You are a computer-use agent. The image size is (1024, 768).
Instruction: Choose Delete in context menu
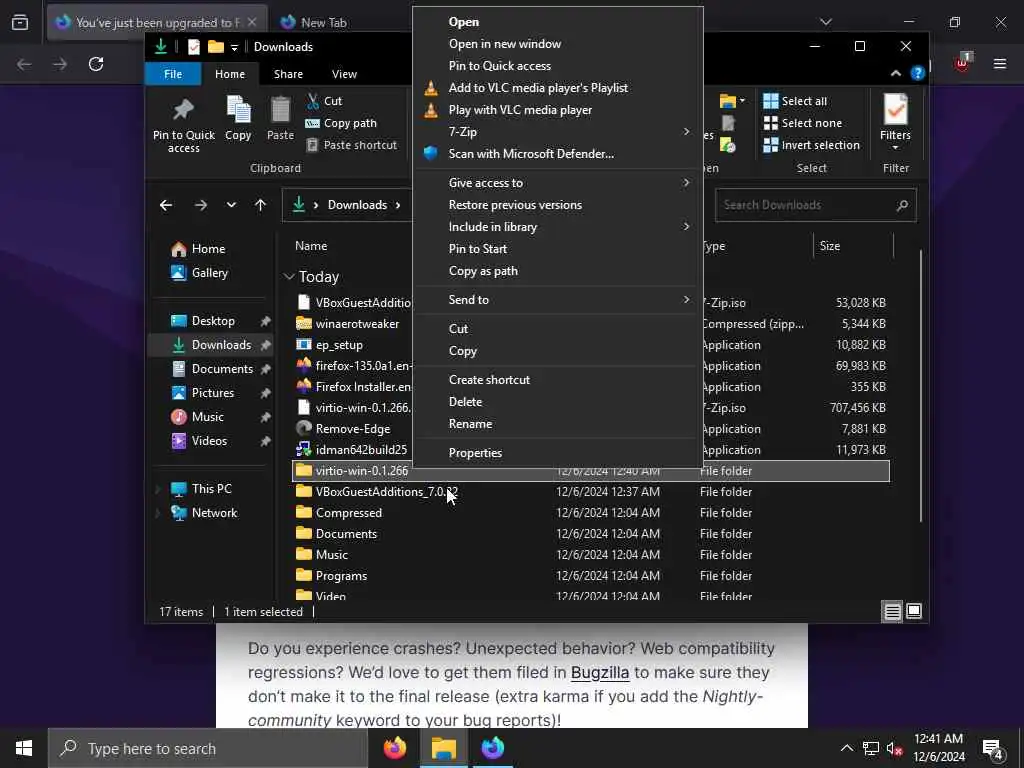[558, 402]
